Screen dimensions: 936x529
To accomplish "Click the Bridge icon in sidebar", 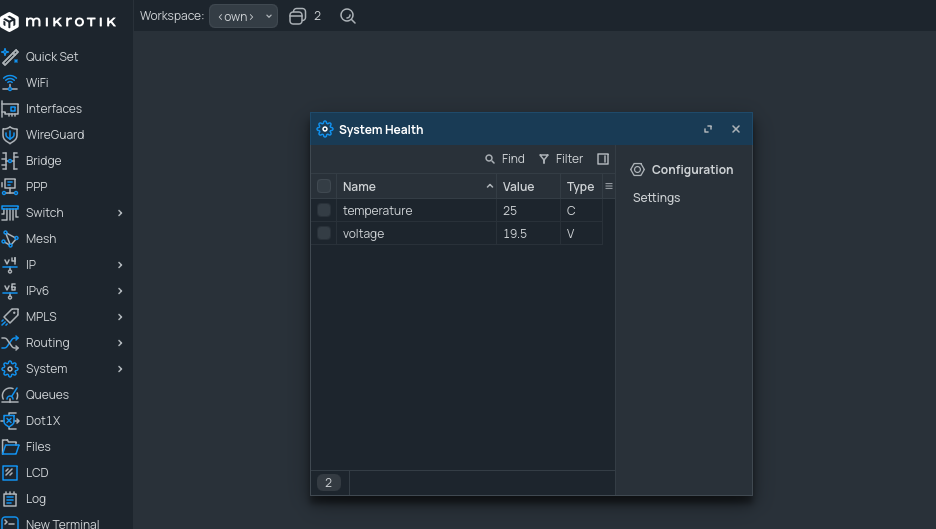I will (10, 161).
